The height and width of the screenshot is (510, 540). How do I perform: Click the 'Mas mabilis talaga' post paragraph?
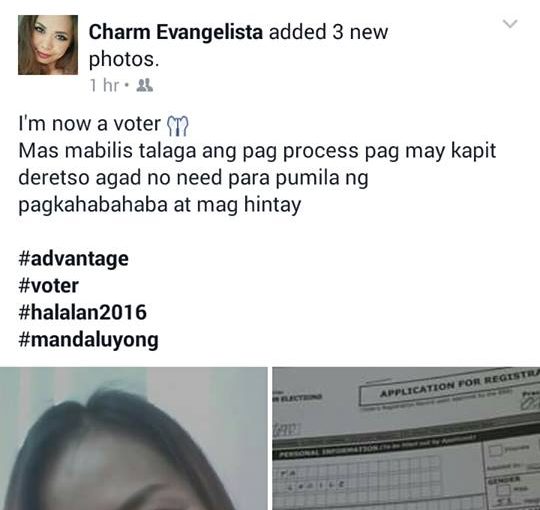pyautogui.click(x=257, y=178)
